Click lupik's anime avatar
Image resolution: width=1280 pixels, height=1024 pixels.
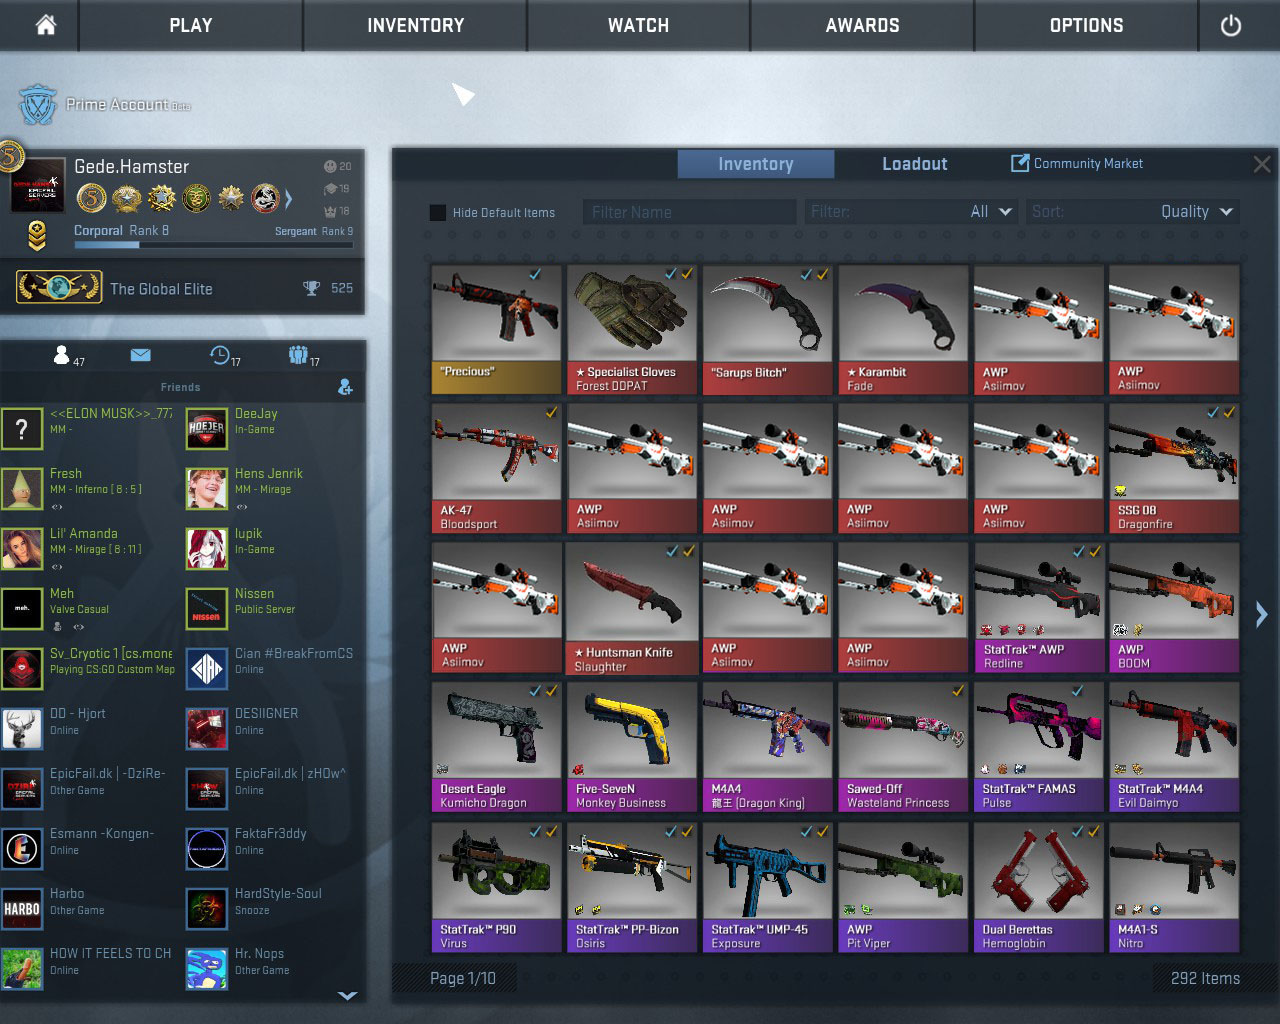[x=207, y=548]
